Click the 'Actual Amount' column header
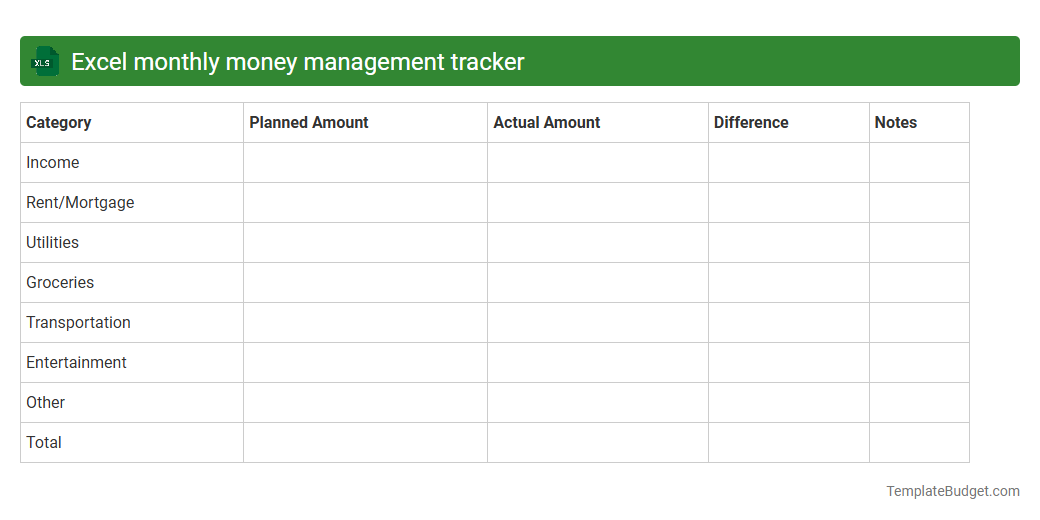This screenshot has height=520, width=1040. pos(598,123)
